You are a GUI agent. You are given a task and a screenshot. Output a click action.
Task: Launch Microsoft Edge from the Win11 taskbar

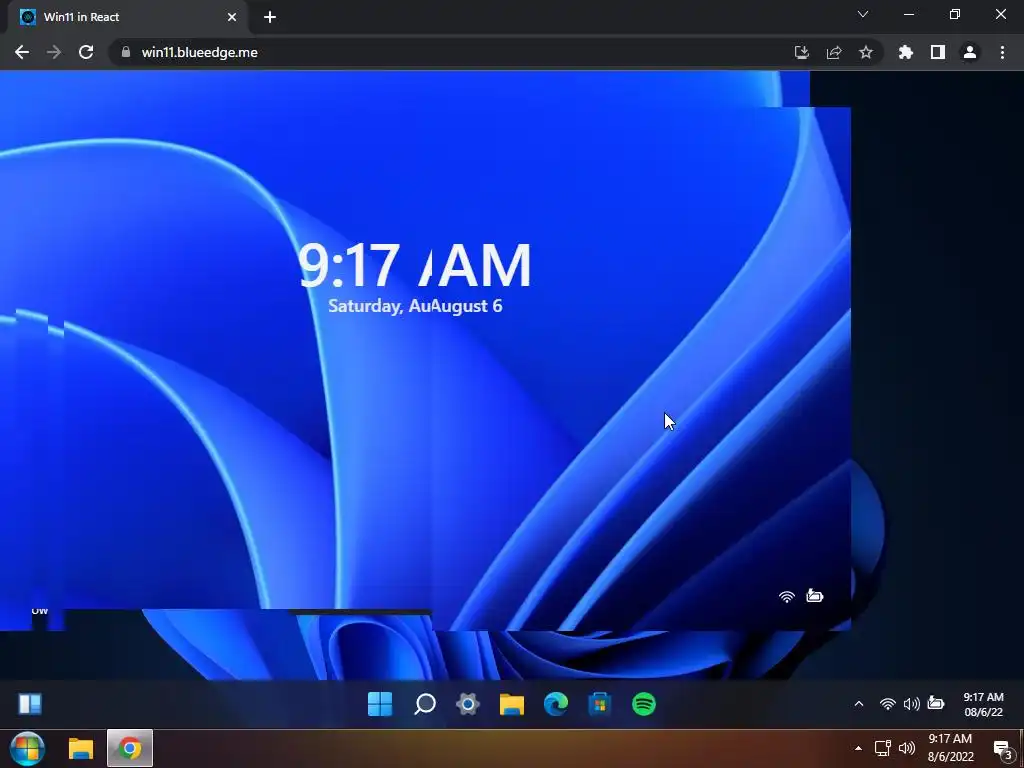click(556, 704)
